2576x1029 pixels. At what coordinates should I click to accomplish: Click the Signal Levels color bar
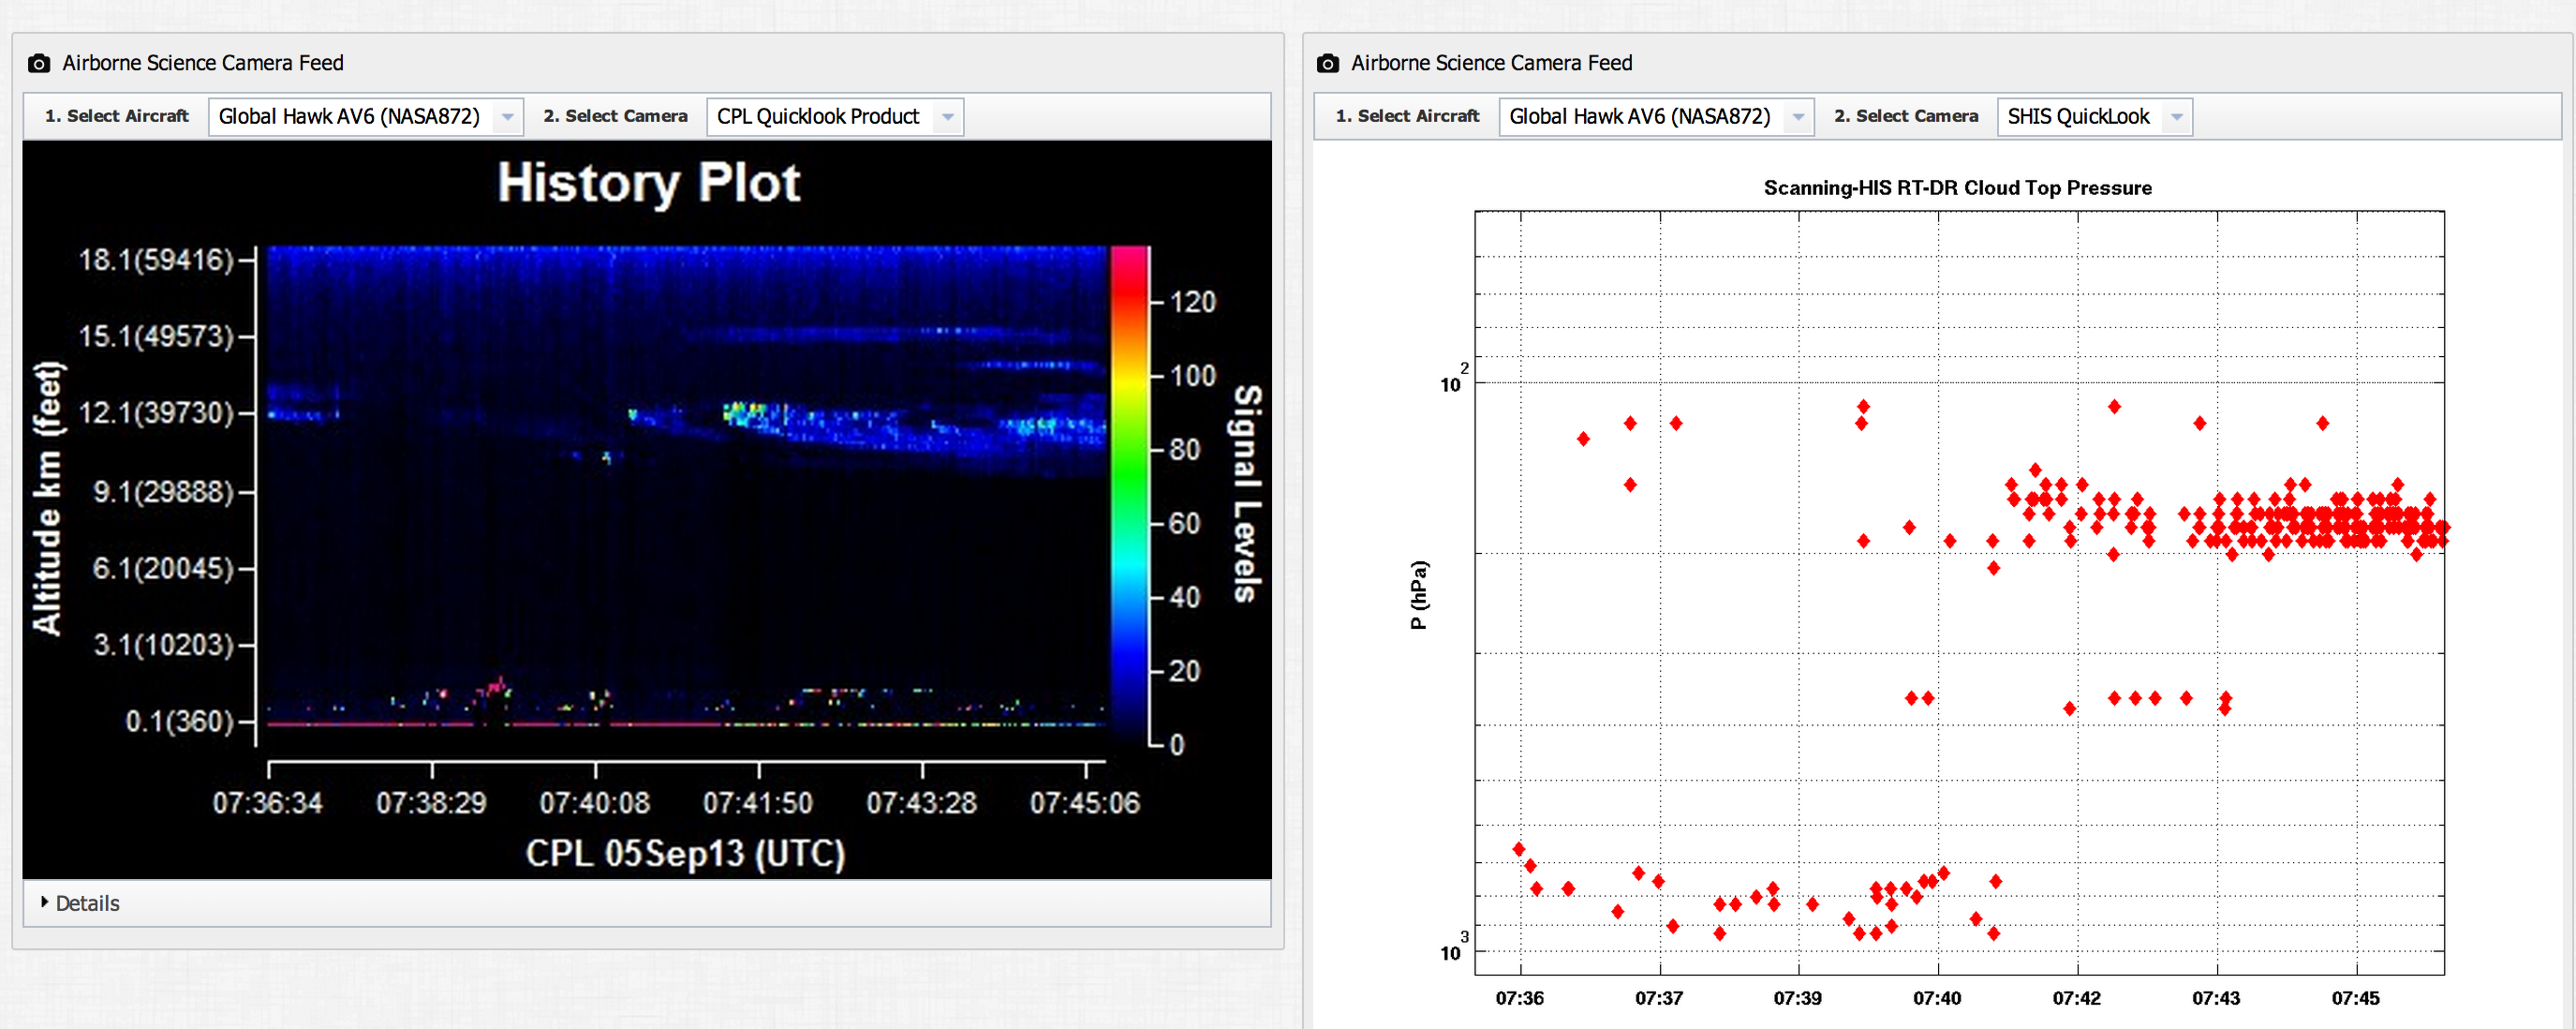pyautogui.click(x=1129, y=495)
